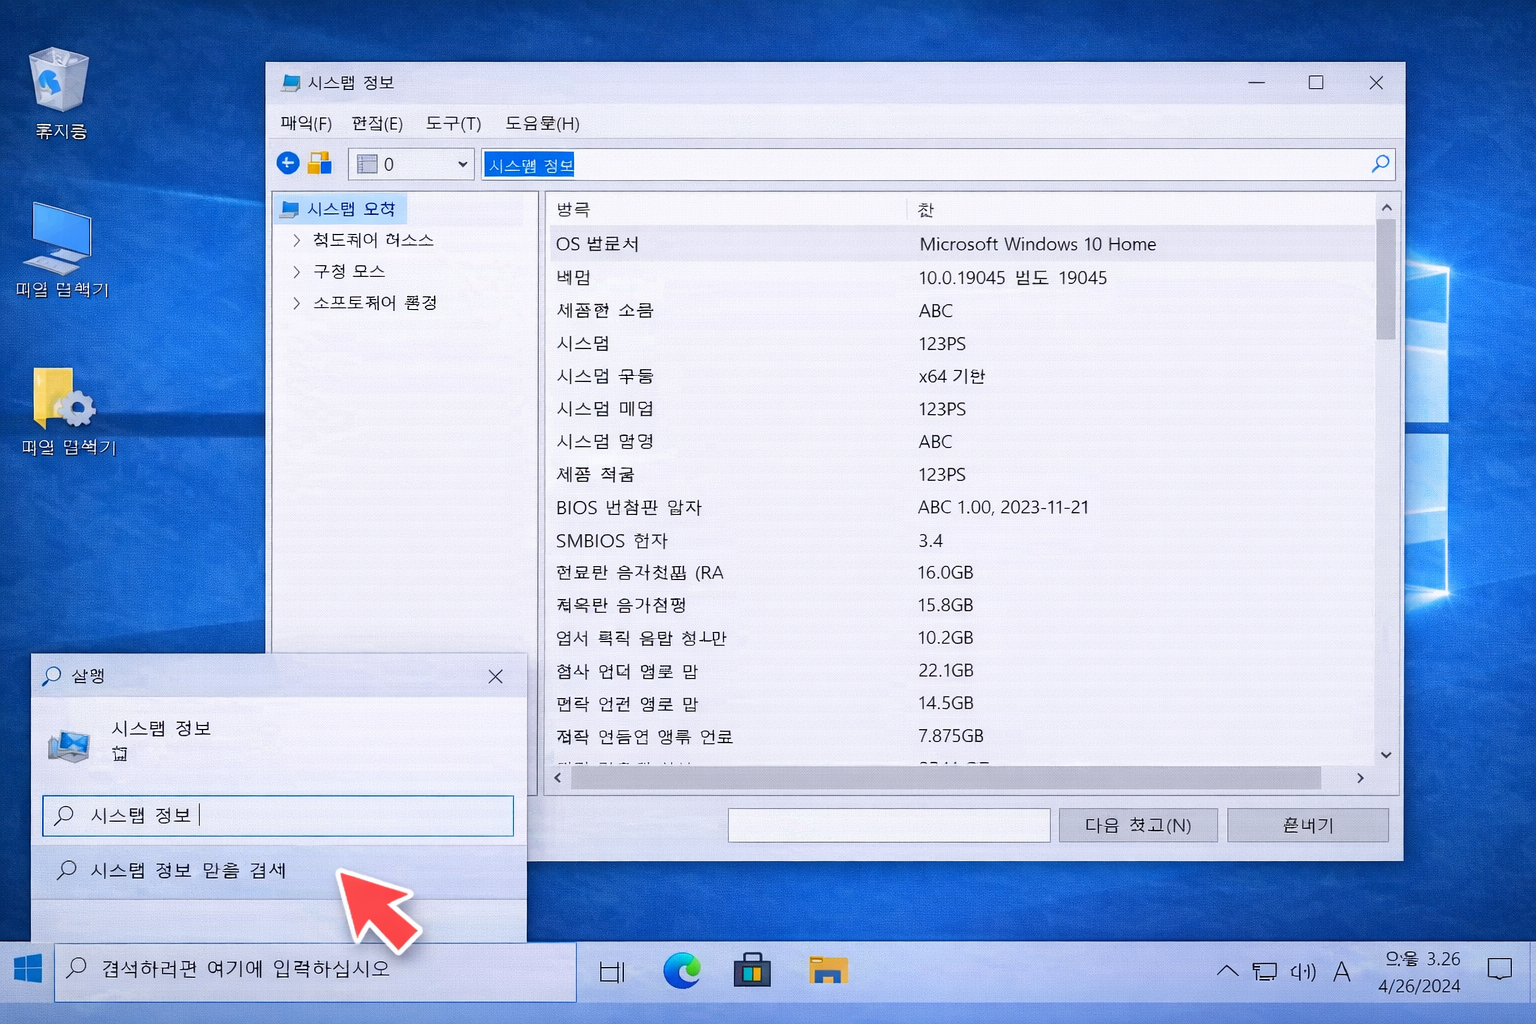Click the blue back arrow toolbar icon
Viewport: 1536px width, 1024px height.
[x=288, y=163]
